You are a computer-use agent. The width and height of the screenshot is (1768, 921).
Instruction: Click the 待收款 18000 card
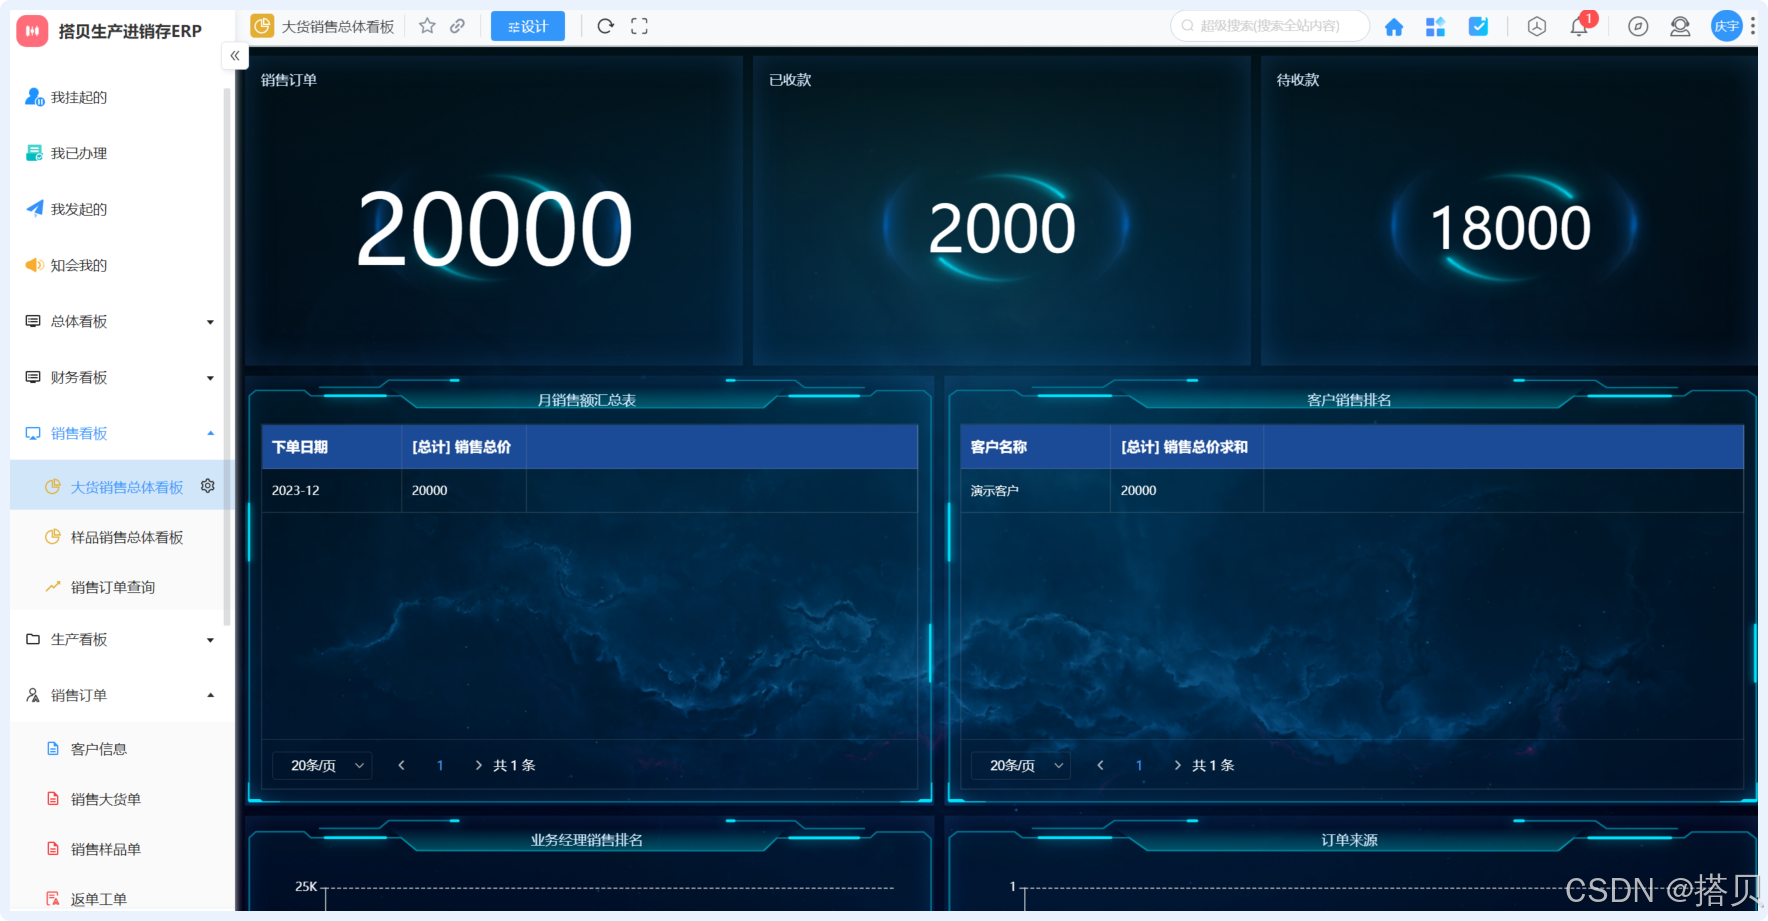click(x=1509, y=210)
